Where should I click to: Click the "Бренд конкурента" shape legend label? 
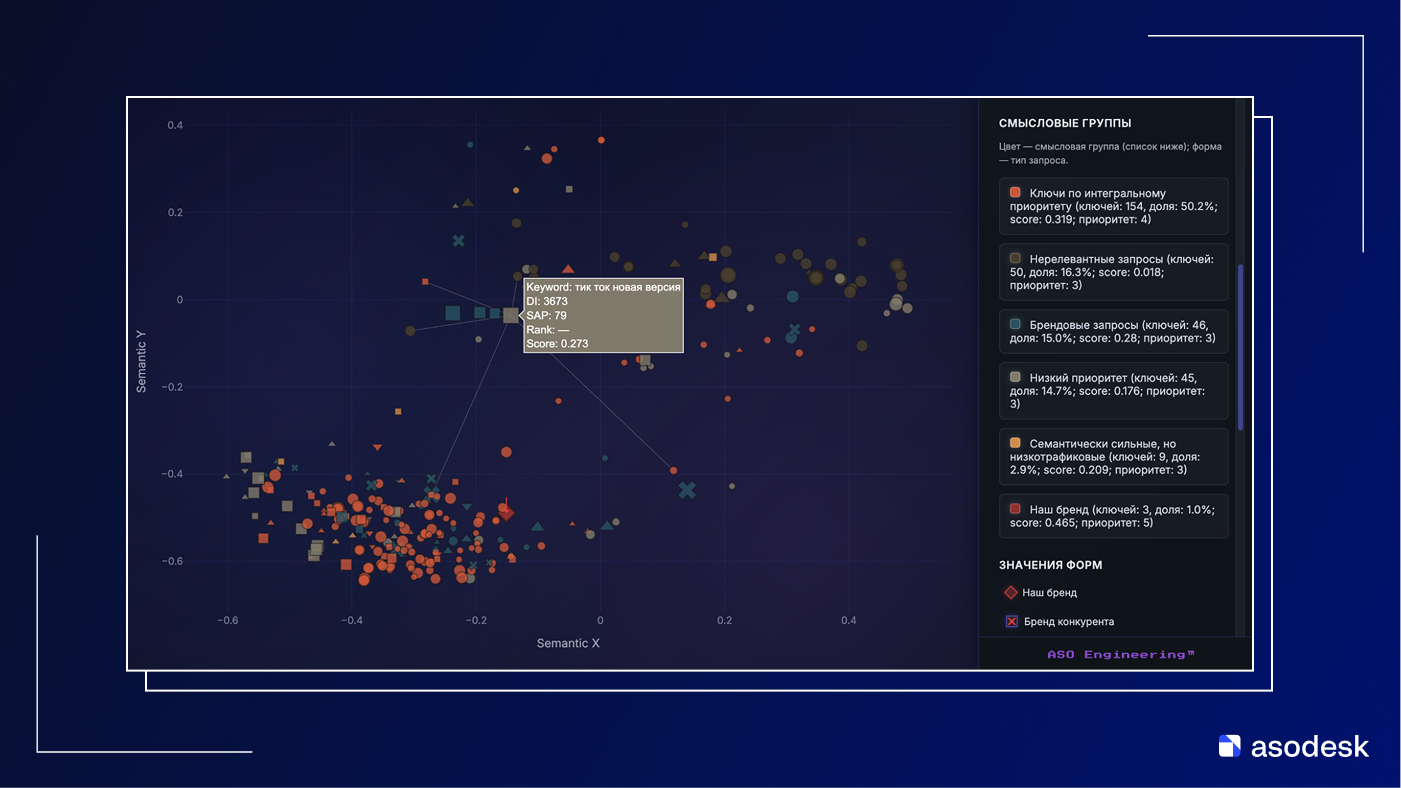pyautogui.click(x=1068, y=622)
